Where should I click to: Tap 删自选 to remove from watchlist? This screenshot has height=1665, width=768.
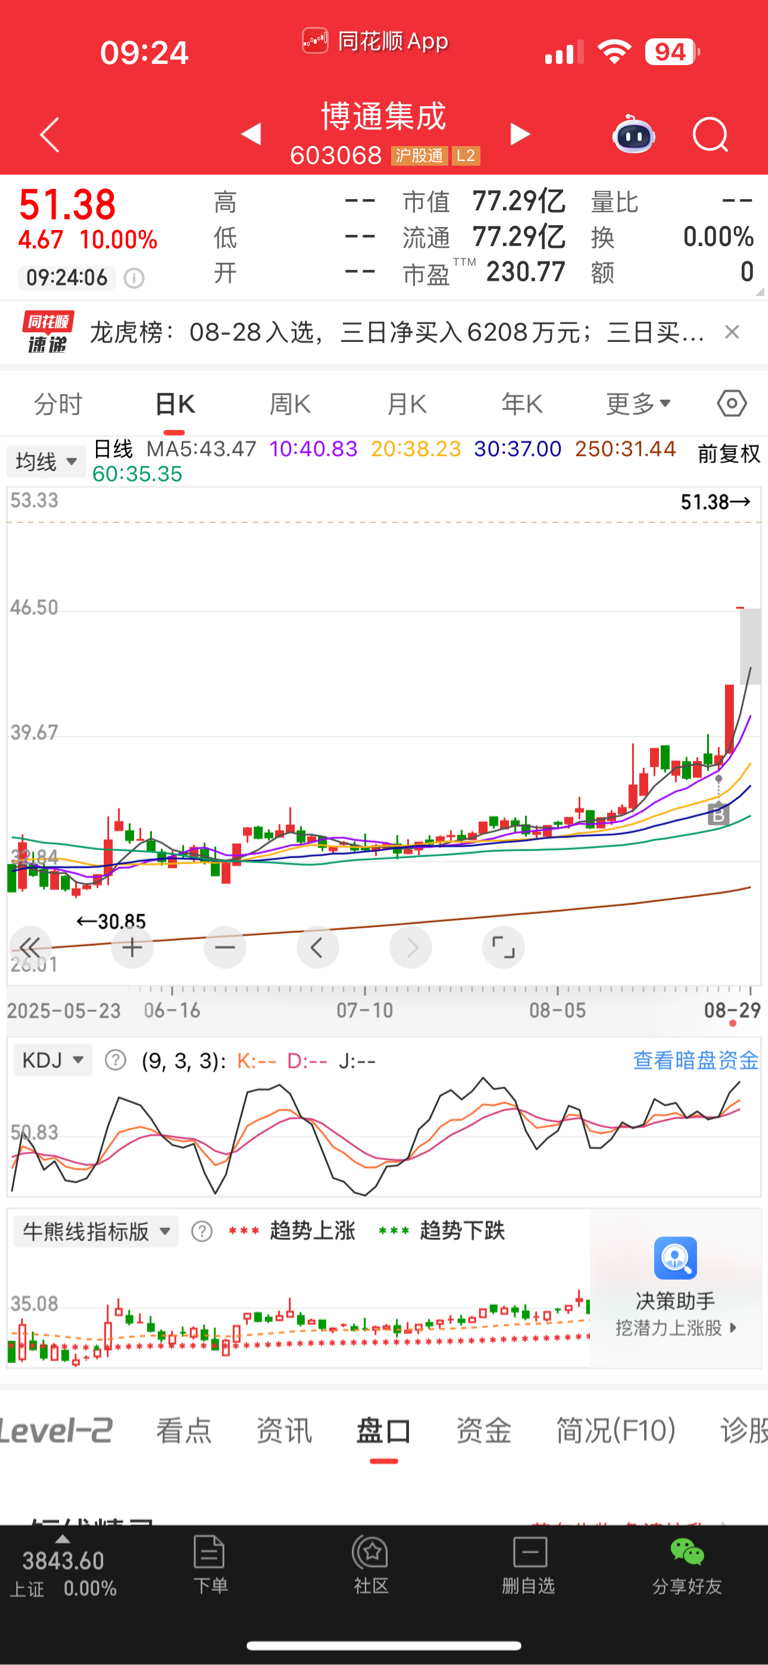click(529, 1565)
